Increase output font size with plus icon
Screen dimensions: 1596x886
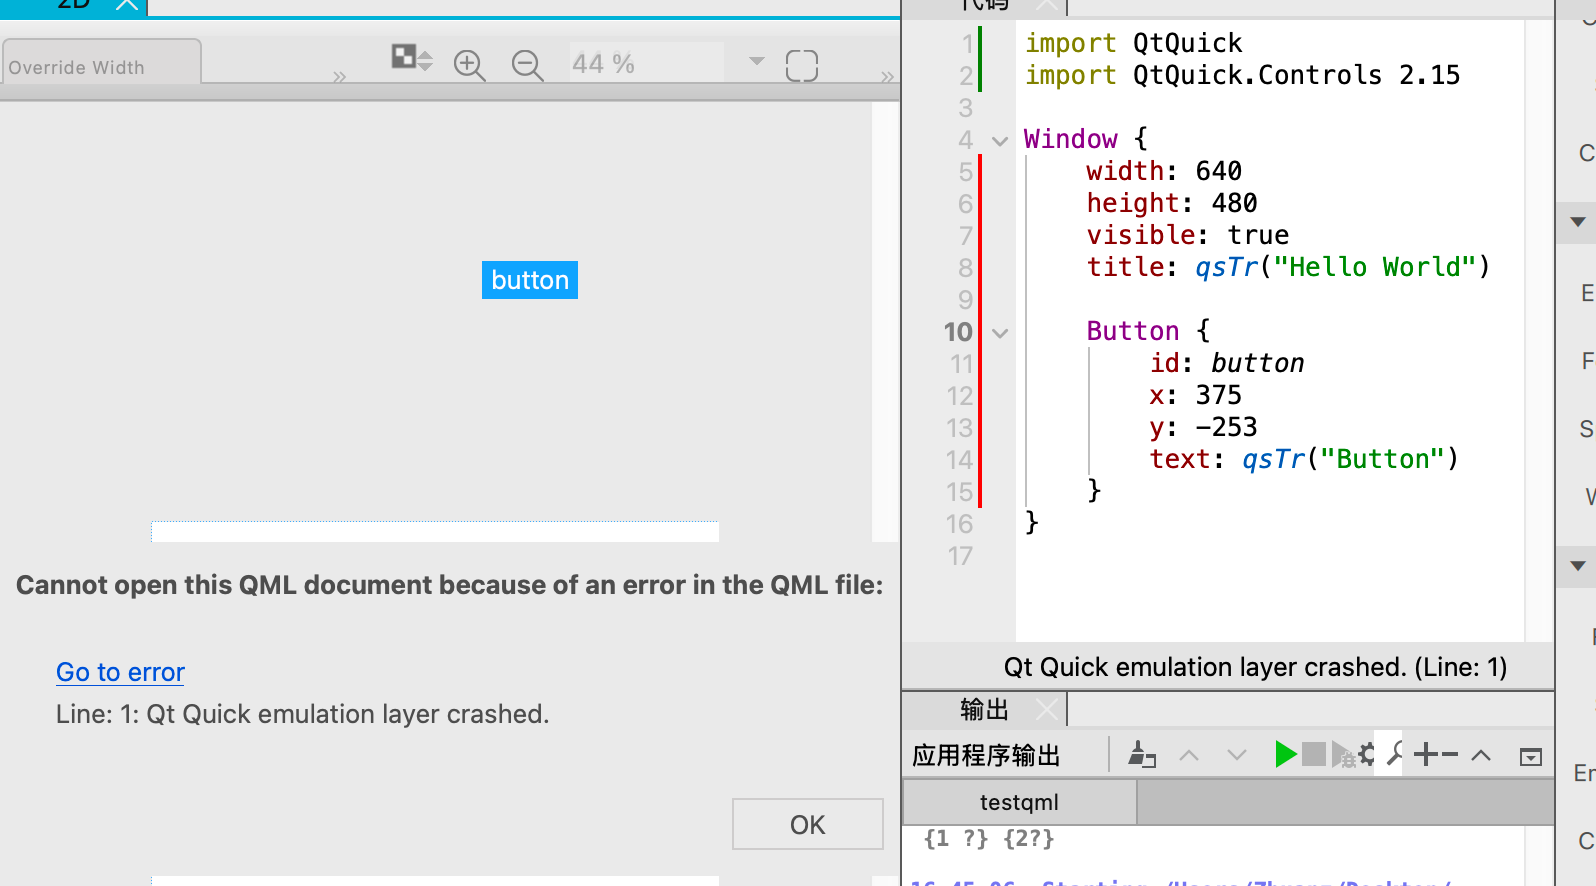(1425, 755)
